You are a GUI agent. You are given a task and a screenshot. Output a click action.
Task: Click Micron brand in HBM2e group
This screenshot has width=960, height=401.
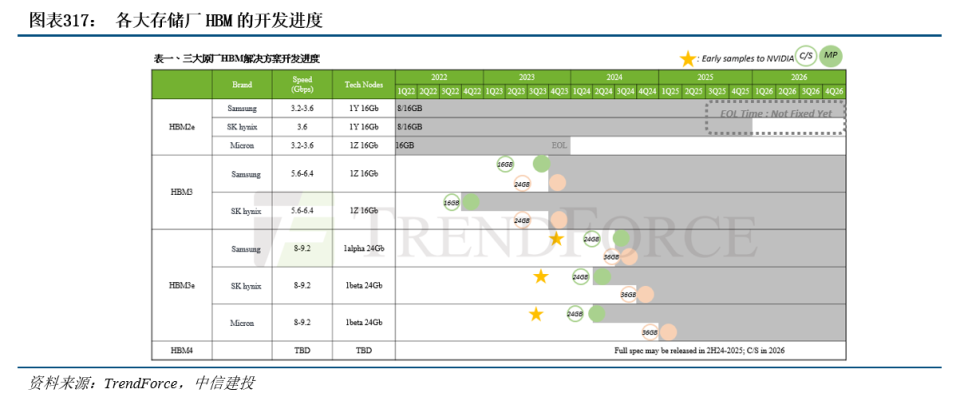click(242, 146)
